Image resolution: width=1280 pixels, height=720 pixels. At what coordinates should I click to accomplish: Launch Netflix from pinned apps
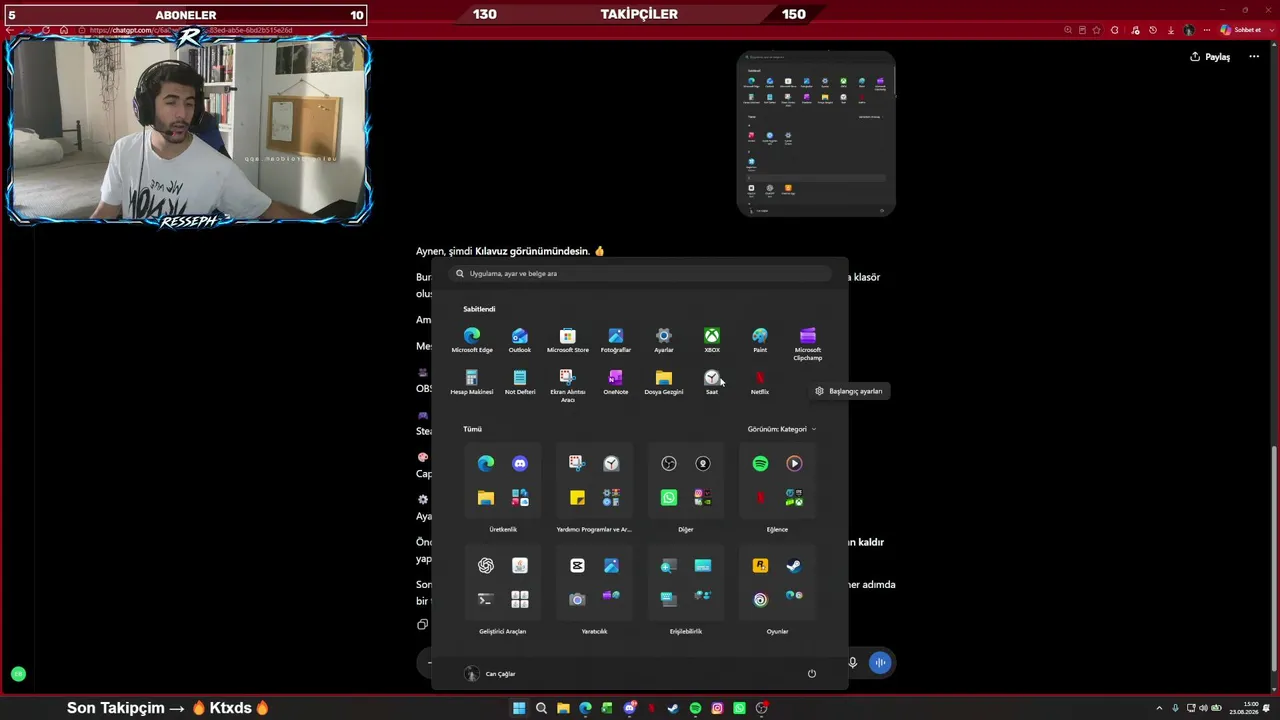760,382
